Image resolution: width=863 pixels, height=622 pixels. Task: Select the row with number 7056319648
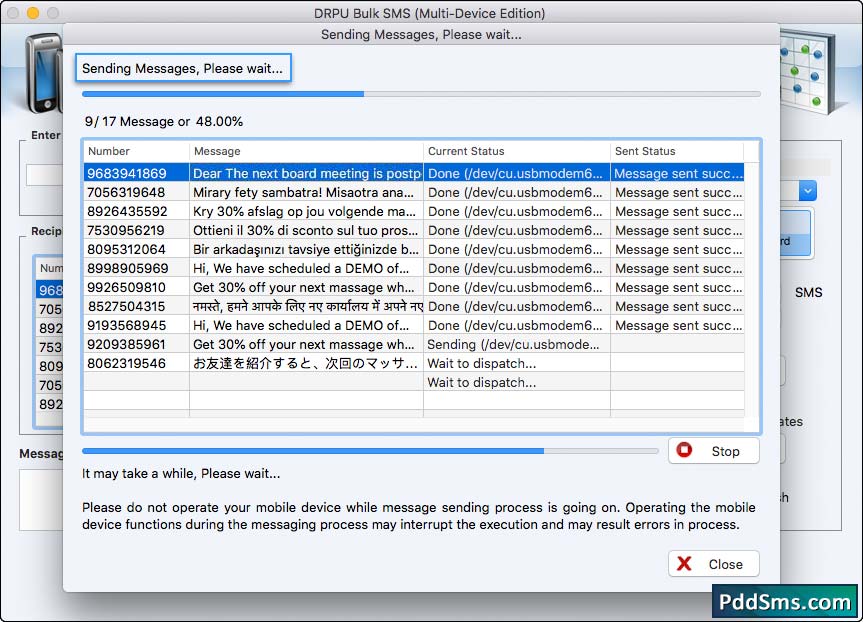[x=414, y=193]
